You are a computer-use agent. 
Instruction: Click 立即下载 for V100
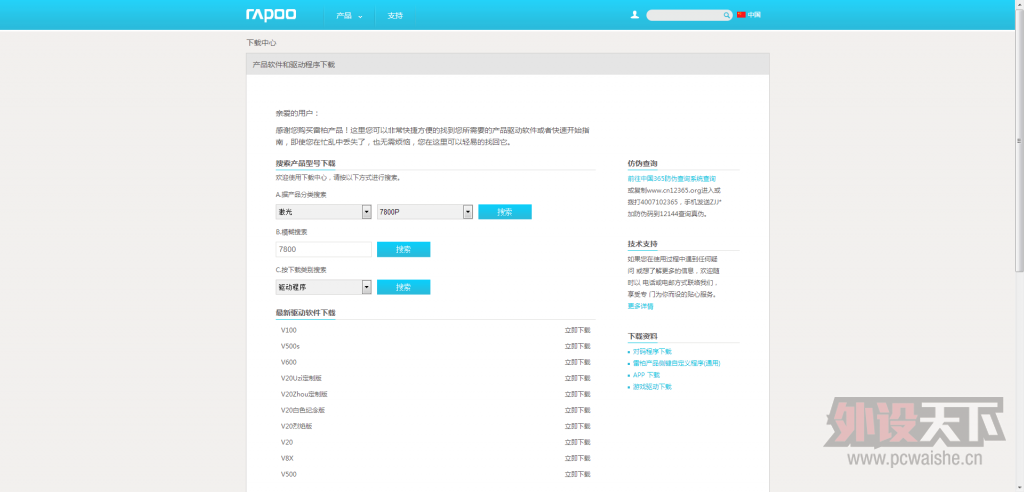point(577,330)
